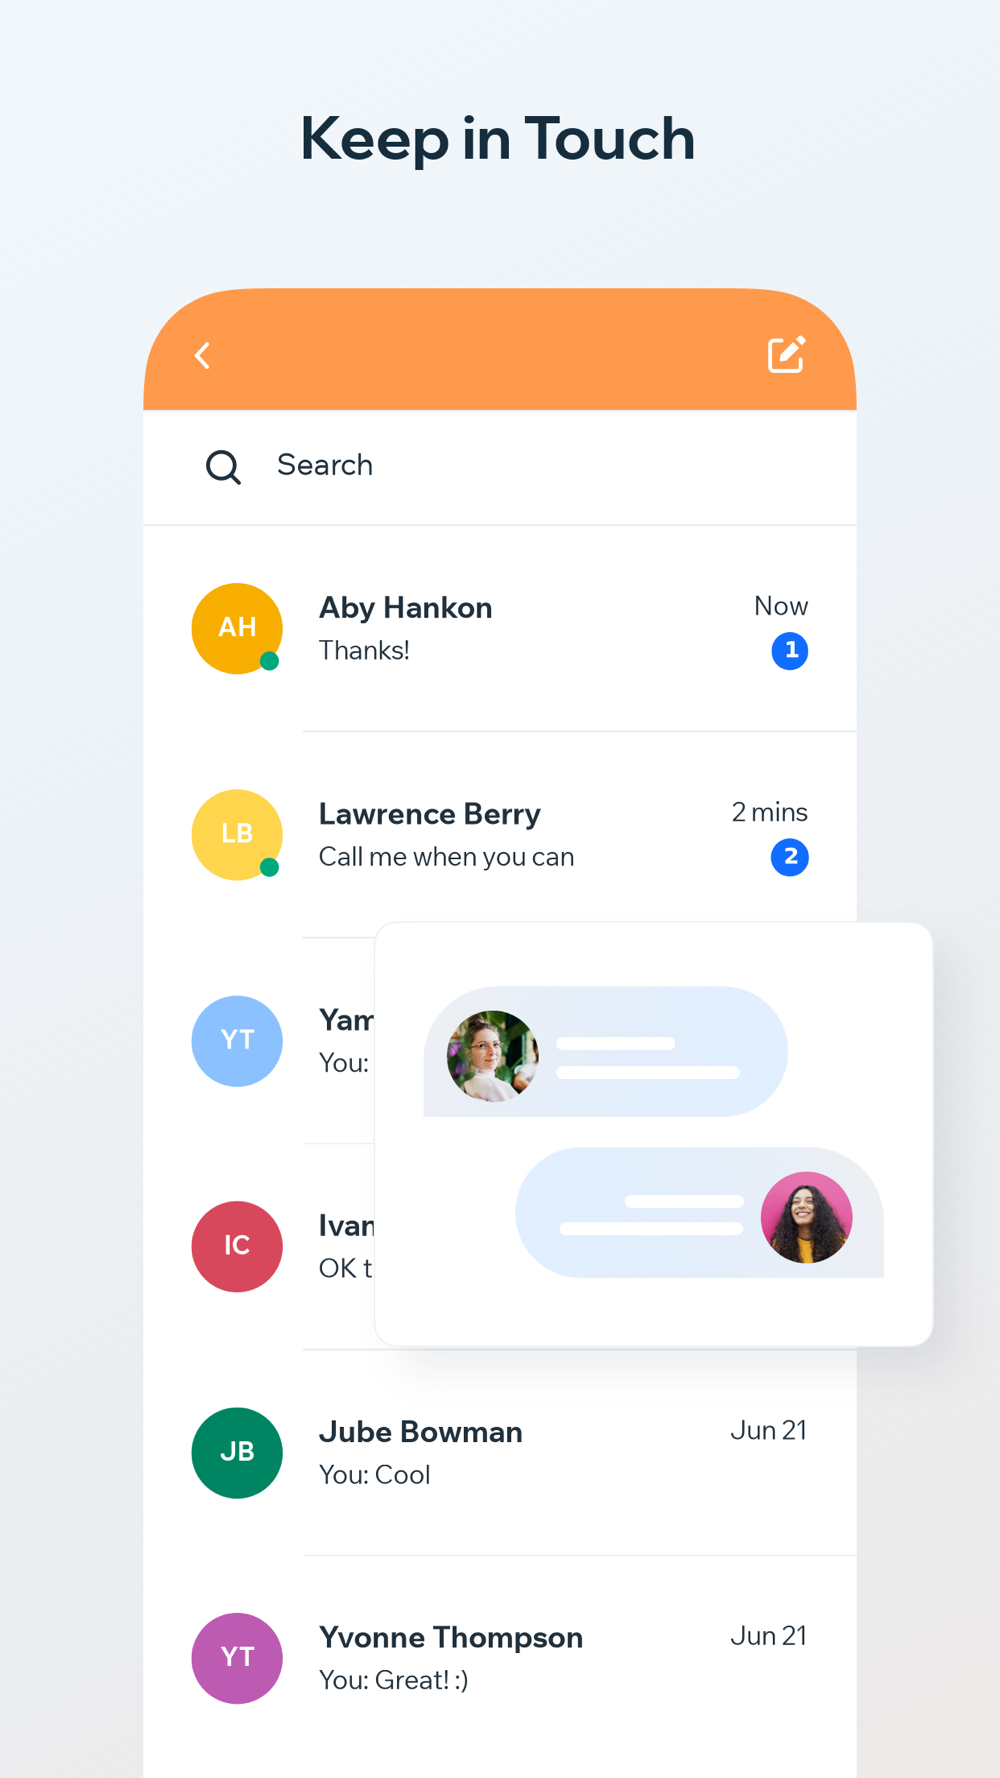Open the Yvonne Thompson conversation
The image size is (1000, 1778).
coord(500,1658)
